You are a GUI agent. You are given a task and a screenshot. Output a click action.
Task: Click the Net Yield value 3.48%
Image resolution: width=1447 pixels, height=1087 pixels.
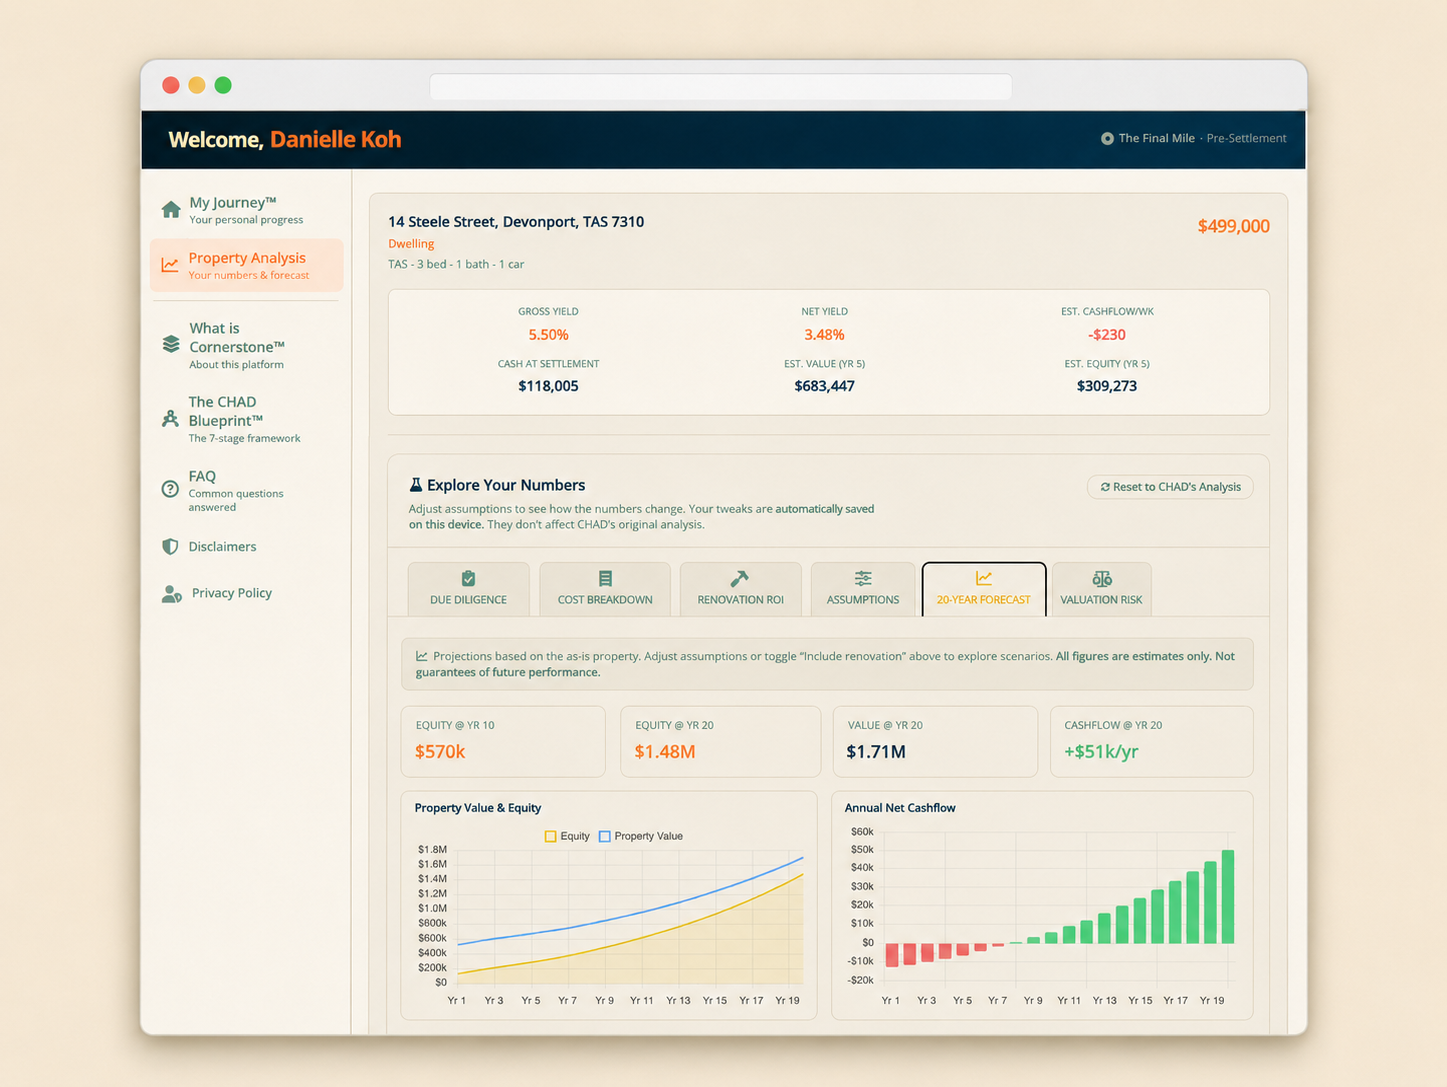point(824,335)
